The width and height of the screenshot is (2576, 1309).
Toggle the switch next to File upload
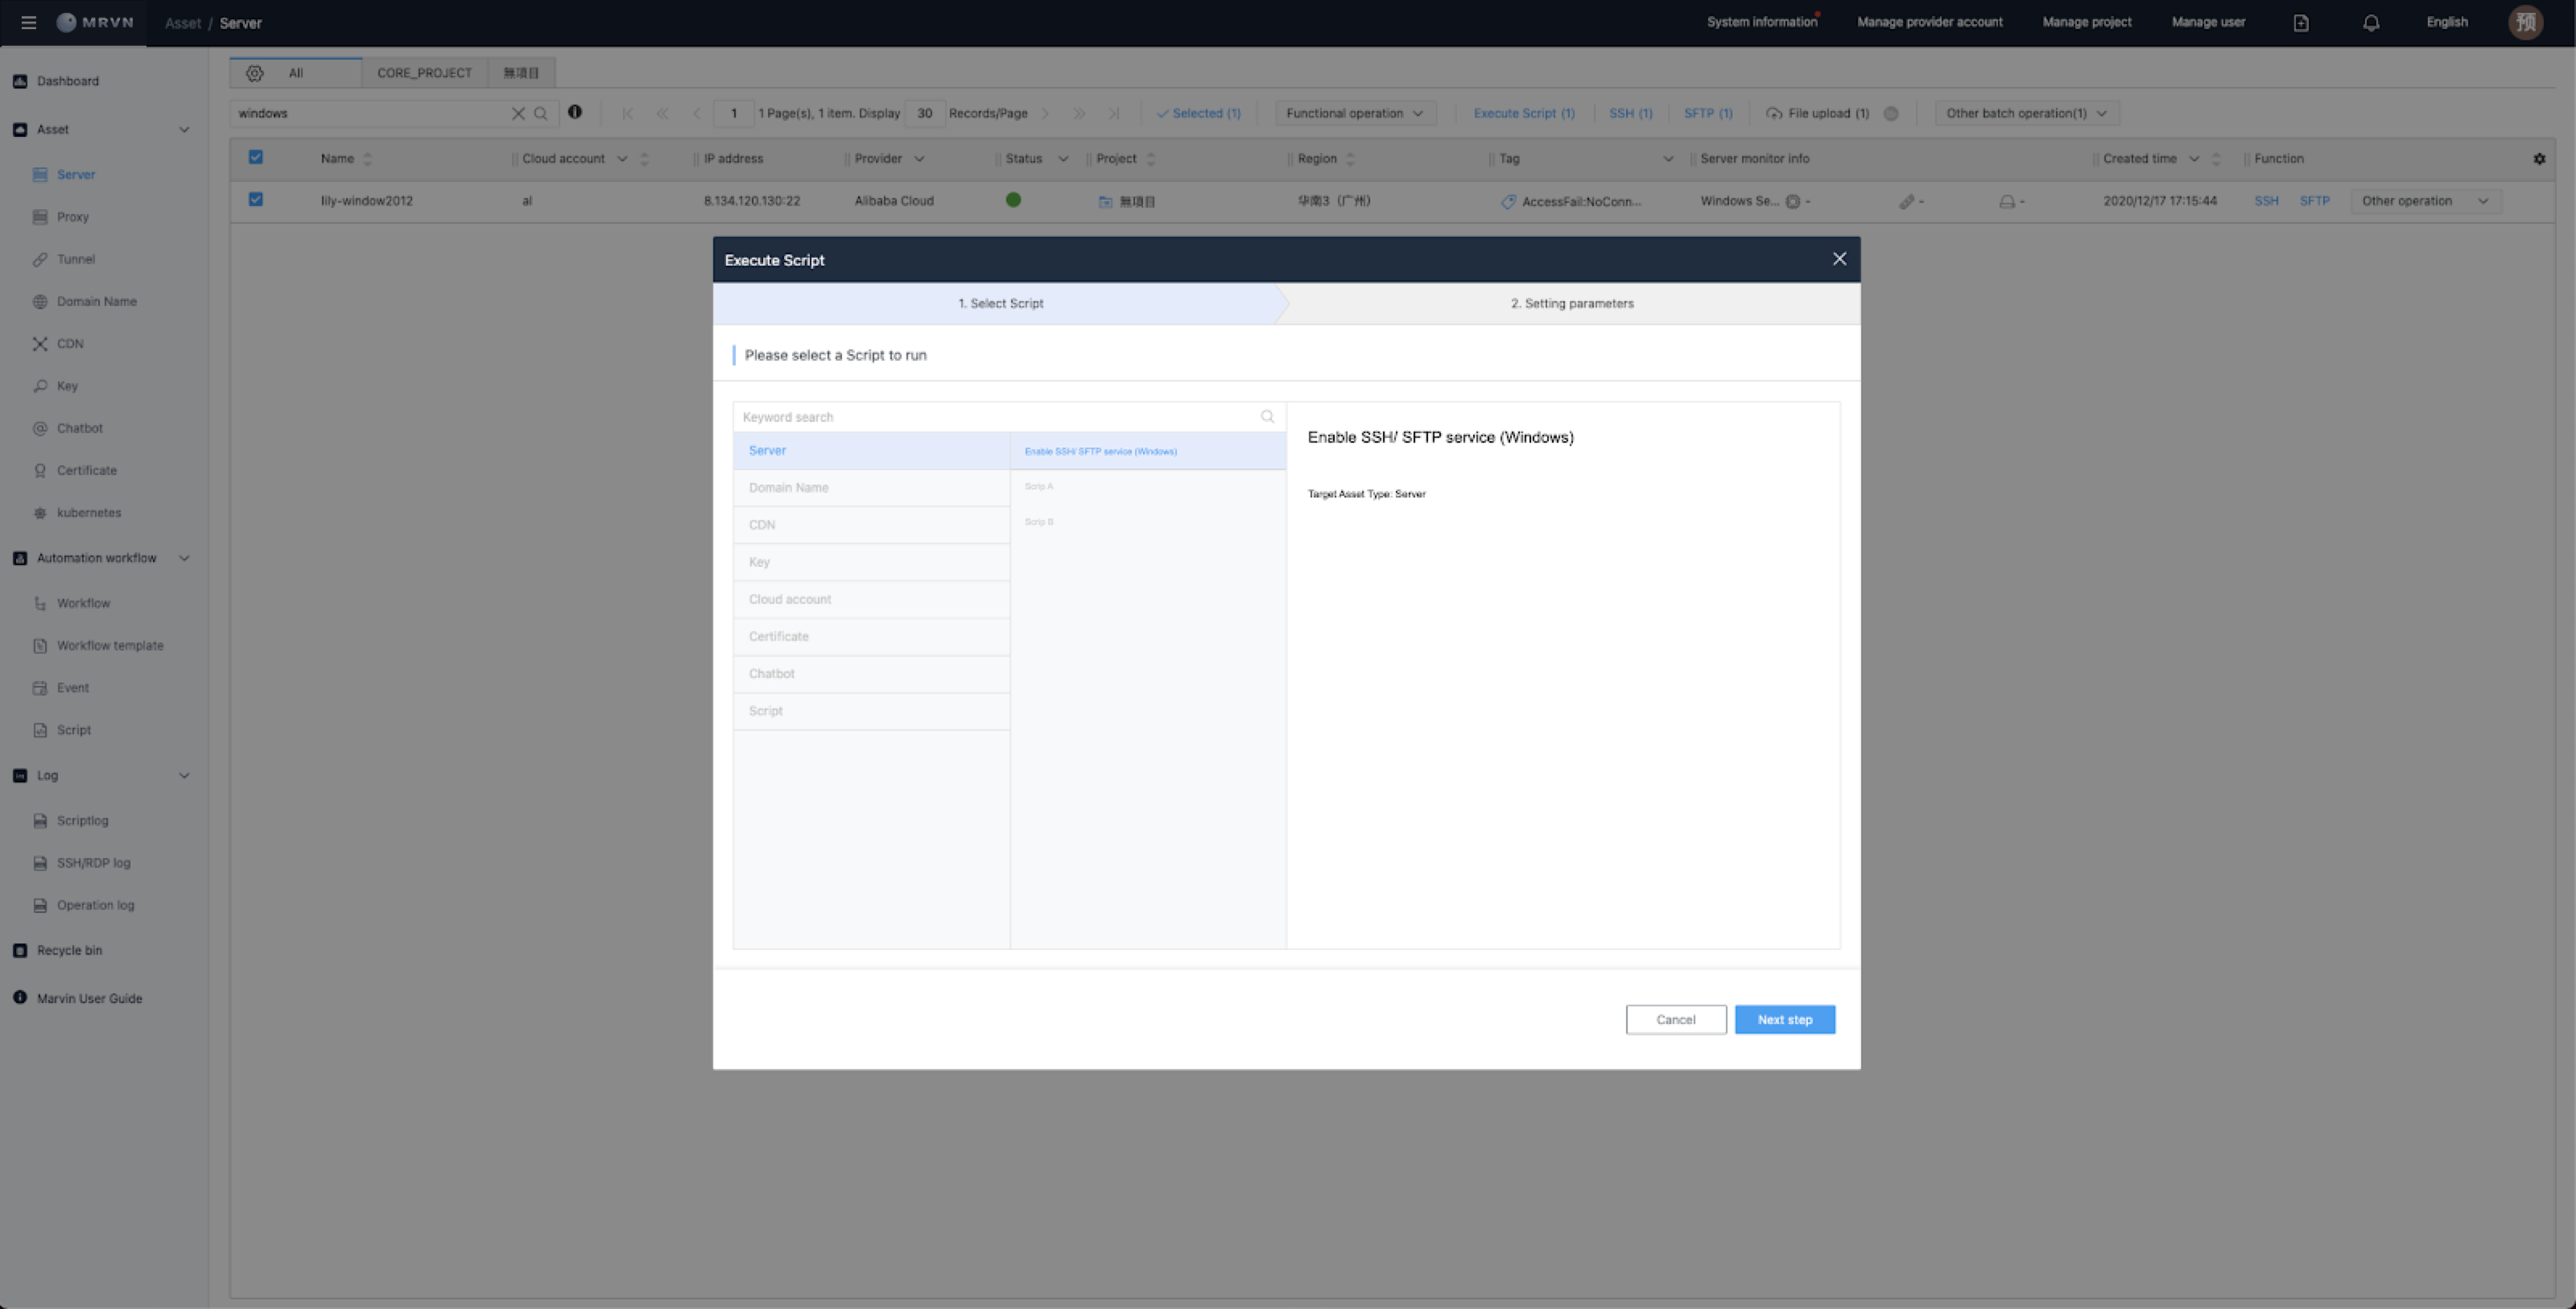pyautogui.click(x=1890, y=113)
